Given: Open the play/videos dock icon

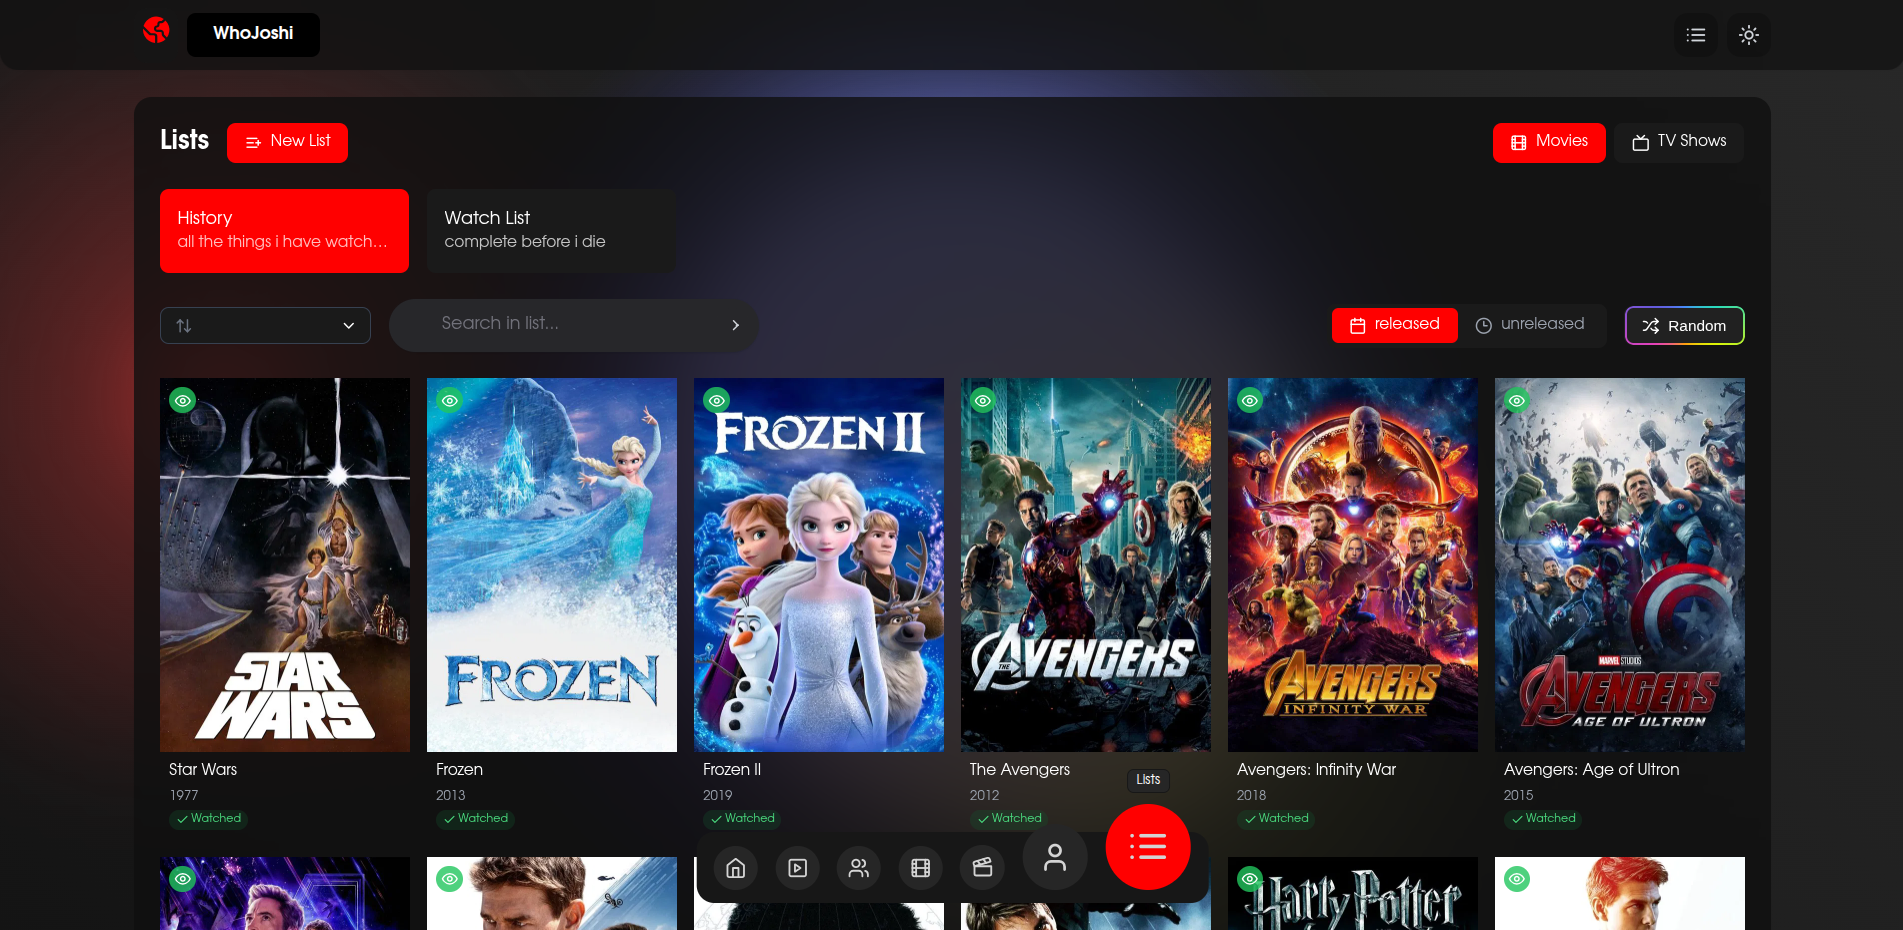Looking at the screenshot, I should (798, 868).
